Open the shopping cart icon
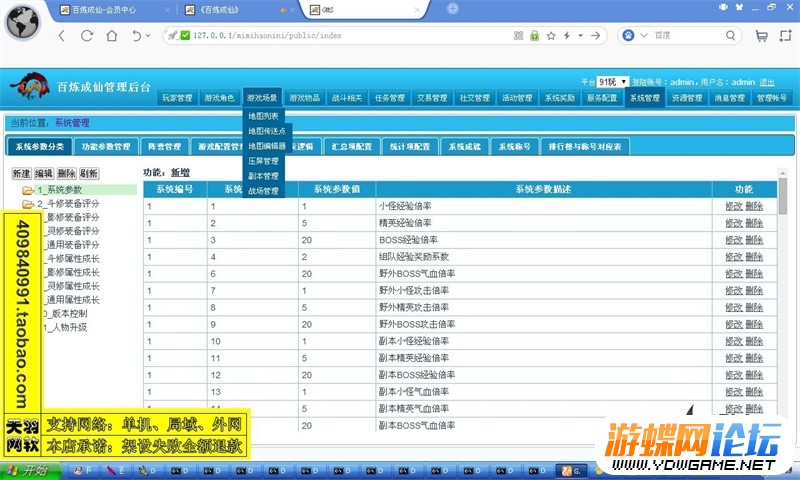Viewport: 800px width, 480px height. [x=761, y=36]
